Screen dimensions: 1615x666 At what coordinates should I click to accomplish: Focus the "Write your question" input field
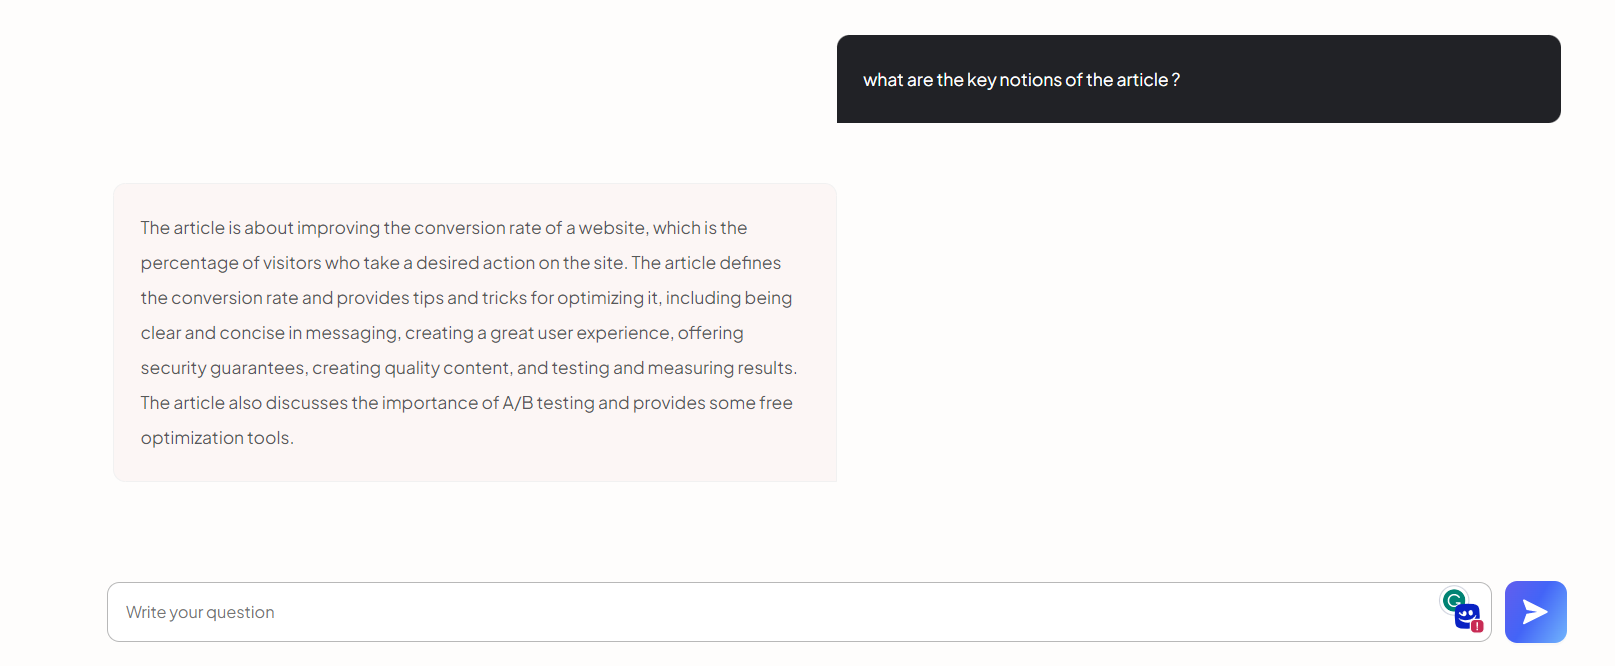click(799, 612)
